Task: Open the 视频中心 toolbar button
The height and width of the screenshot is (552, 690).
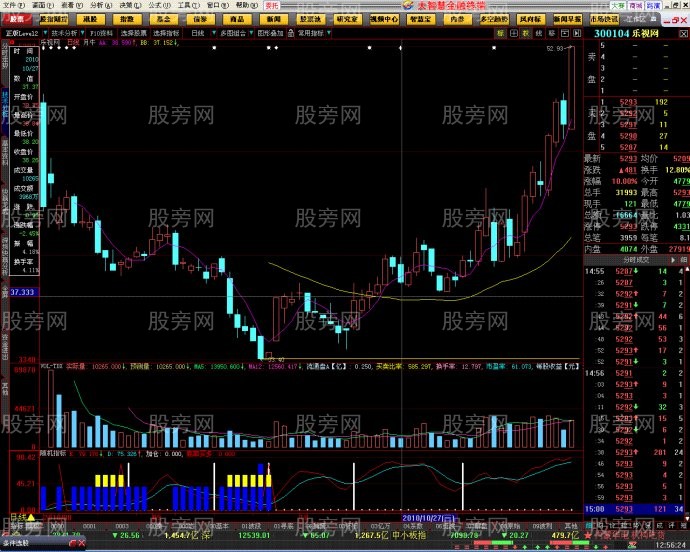Action: pos(384,19)
